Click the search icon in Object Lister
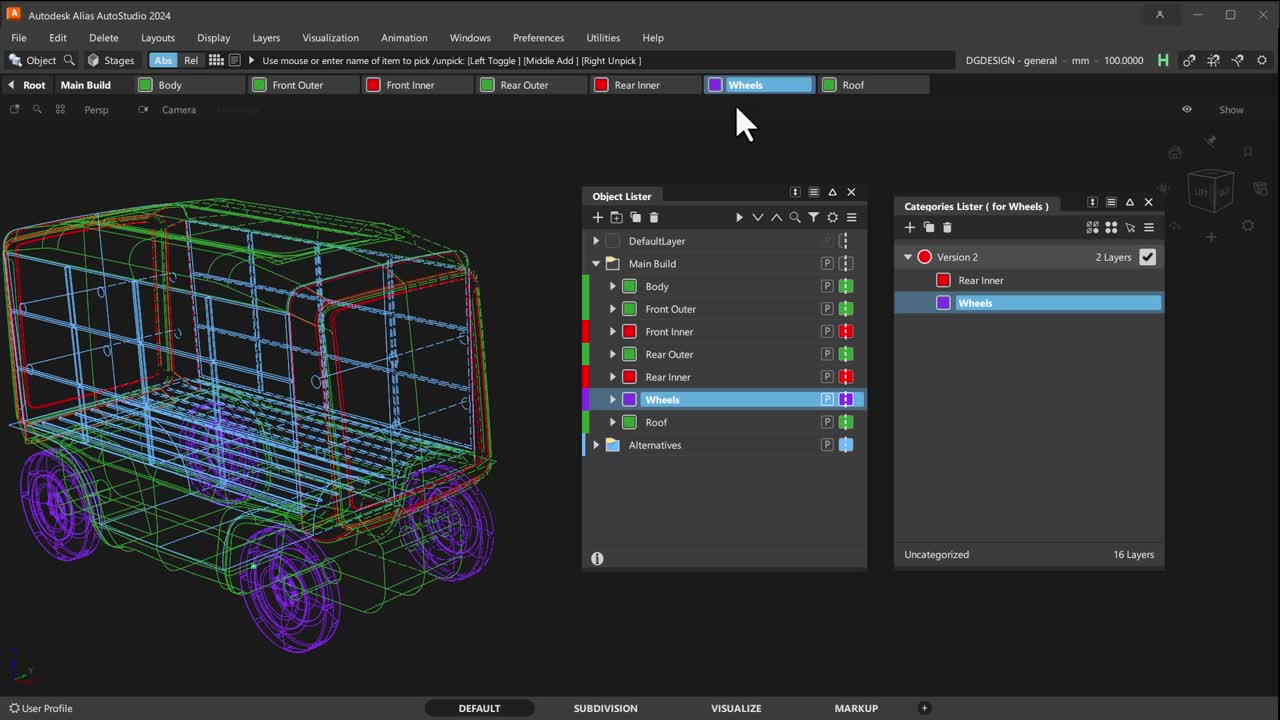Viewport: 1280px width, 720px height. [x=795, y=217]
